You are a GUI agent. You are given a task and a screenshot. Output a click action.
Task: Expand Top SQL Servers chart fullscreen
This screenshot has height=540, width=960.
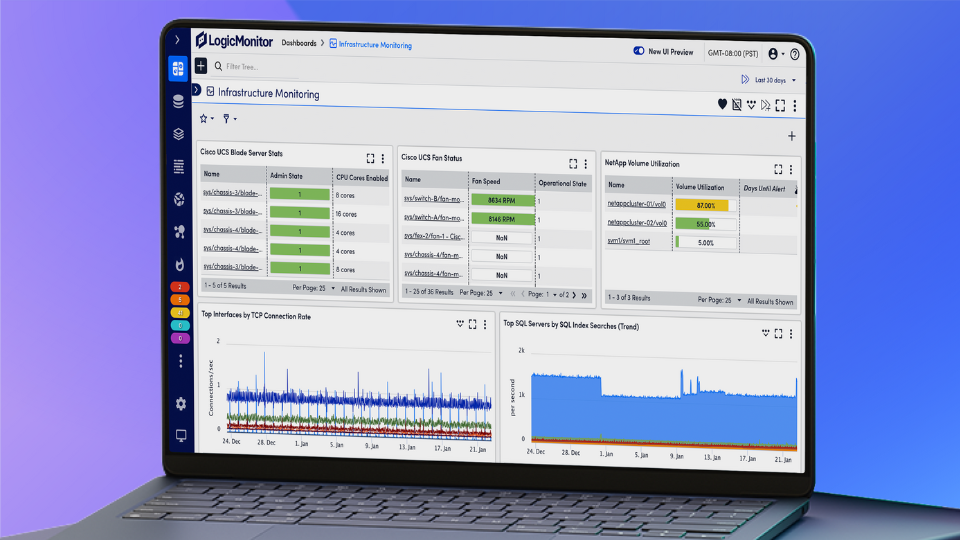(x=778, y=333)
